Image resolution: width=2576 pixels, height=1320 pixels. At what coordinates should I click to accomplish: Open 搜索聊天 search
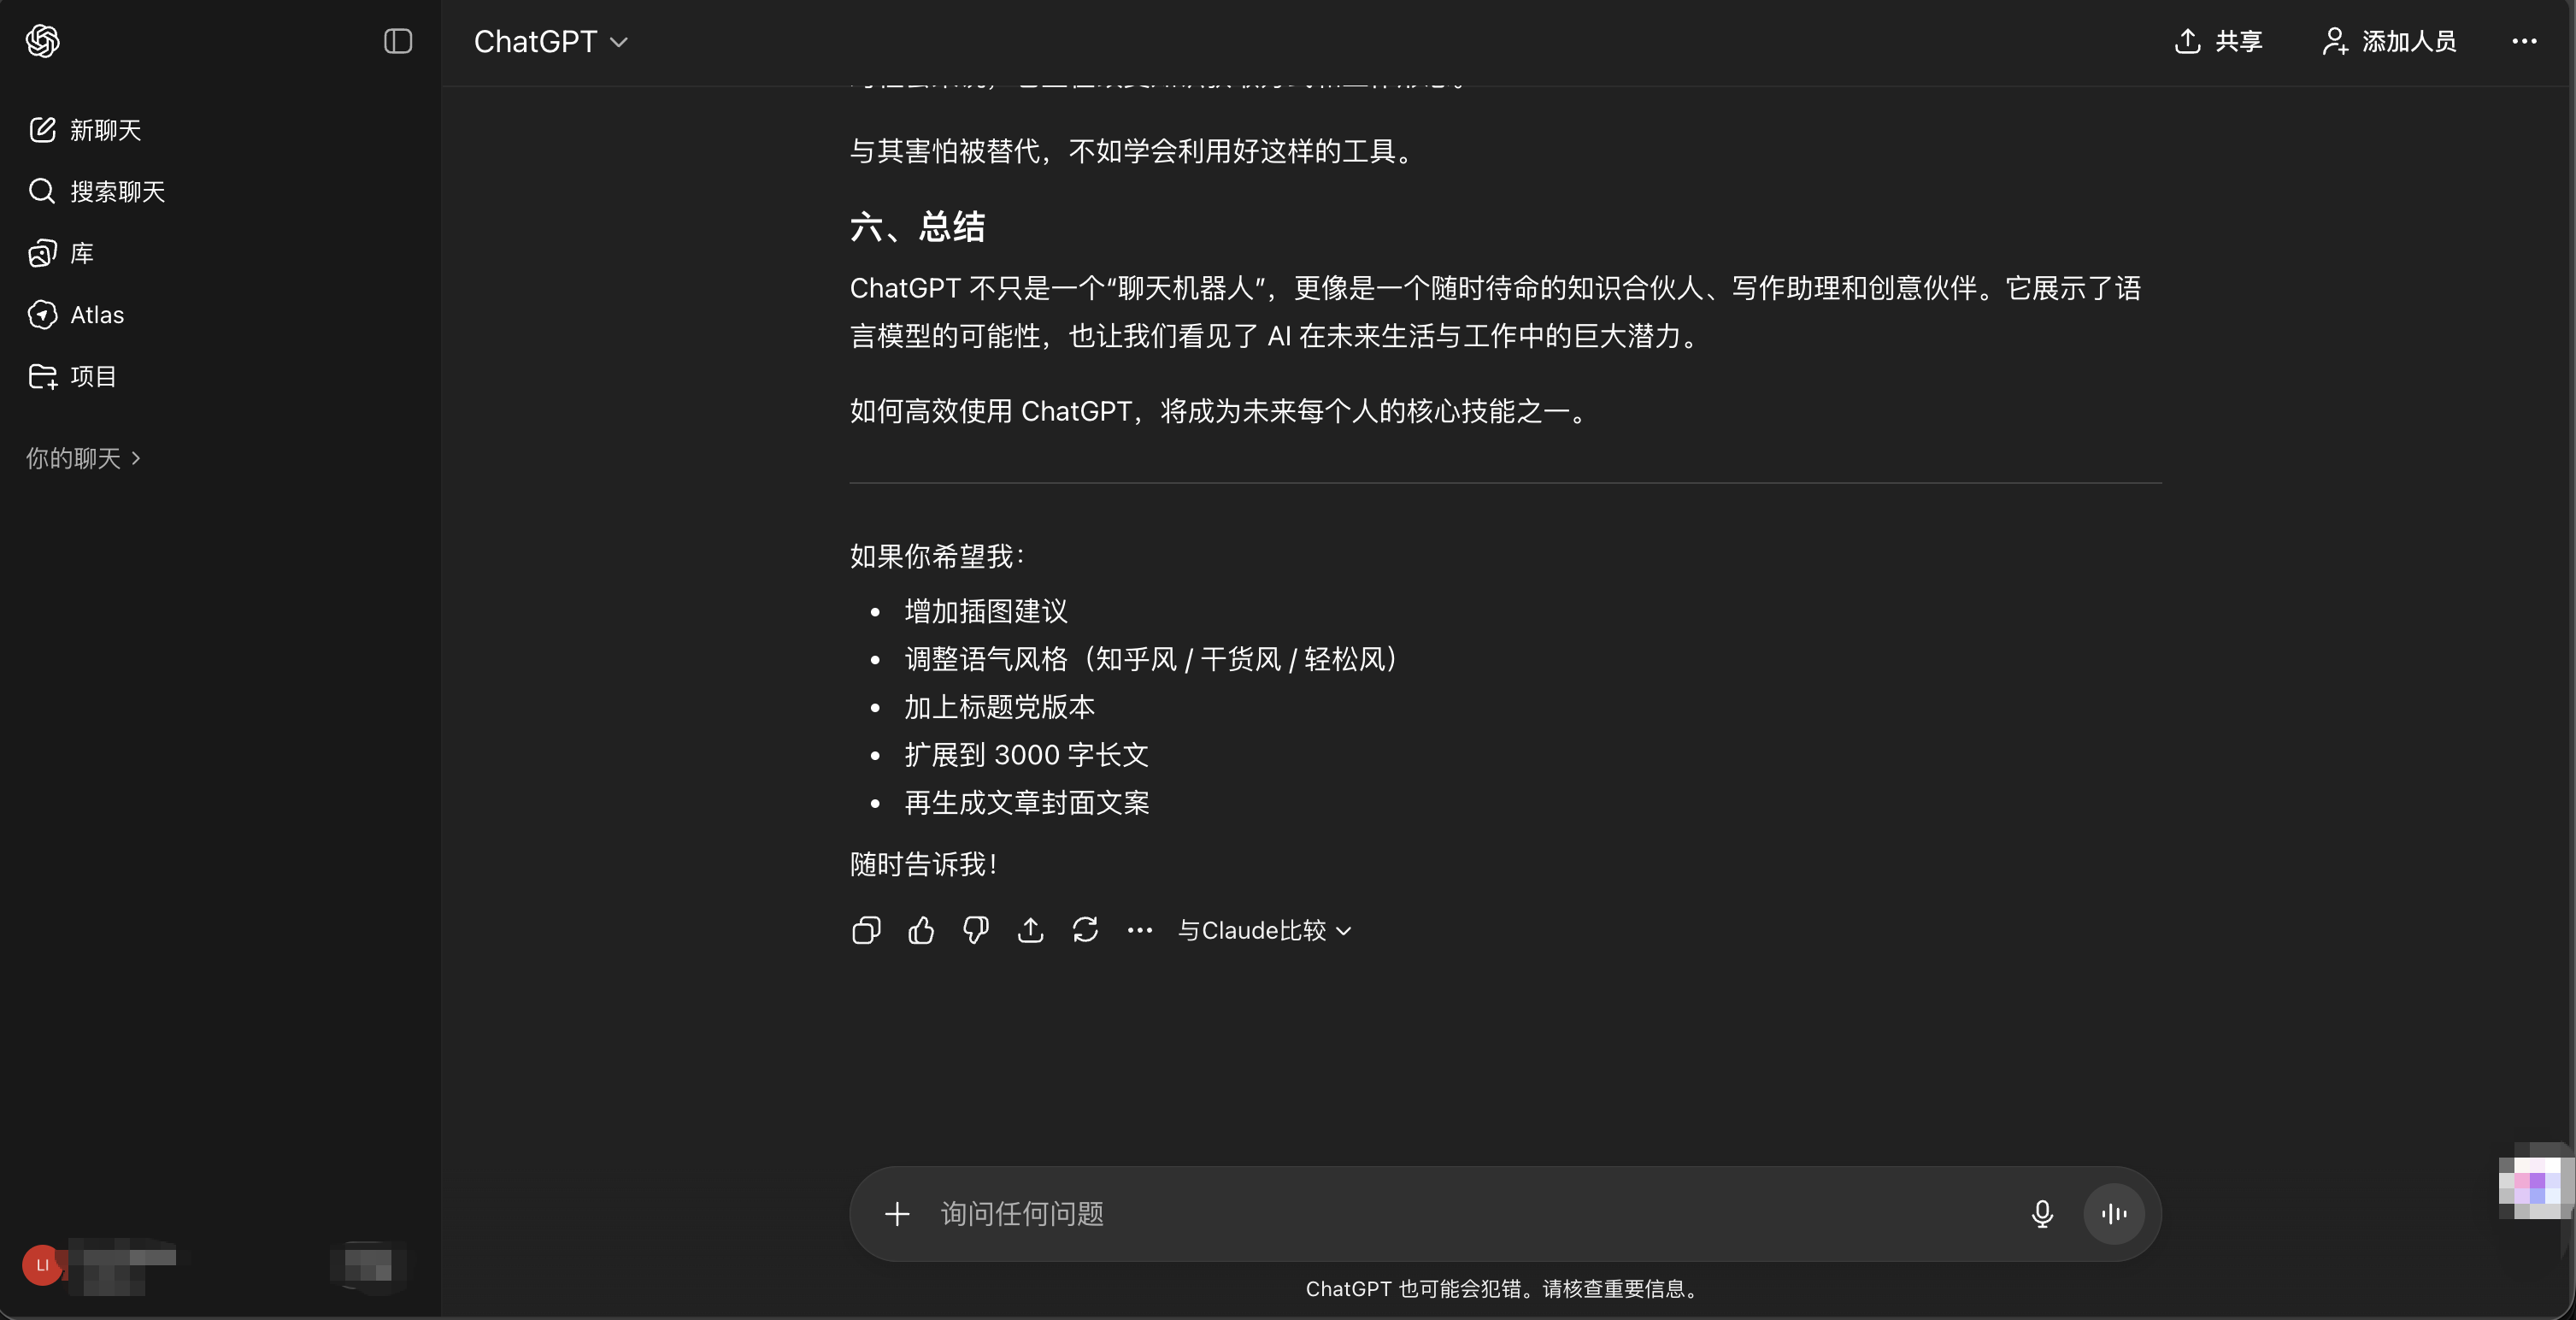coord(117,192)
